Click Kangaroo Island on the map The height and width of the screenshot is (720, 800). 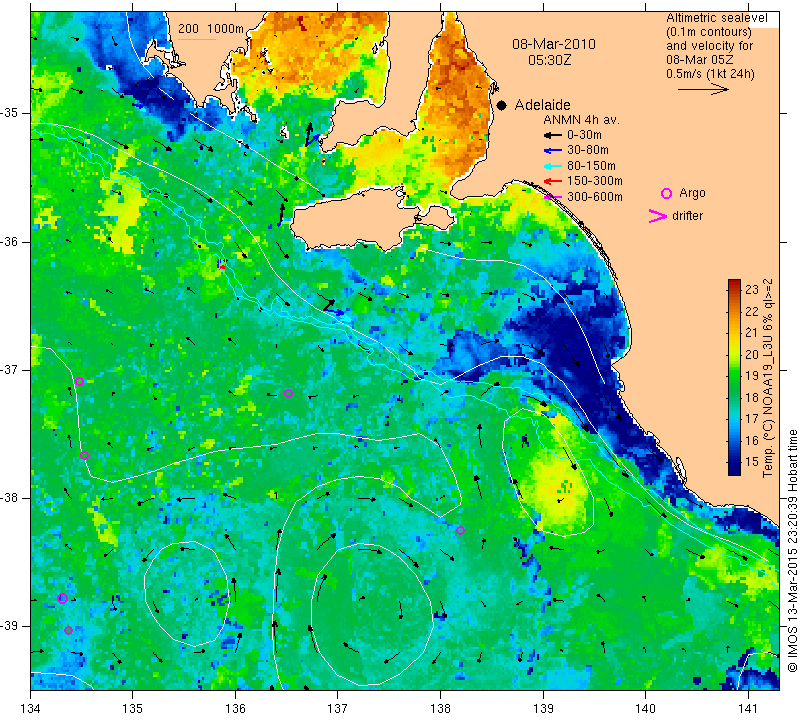357,217
